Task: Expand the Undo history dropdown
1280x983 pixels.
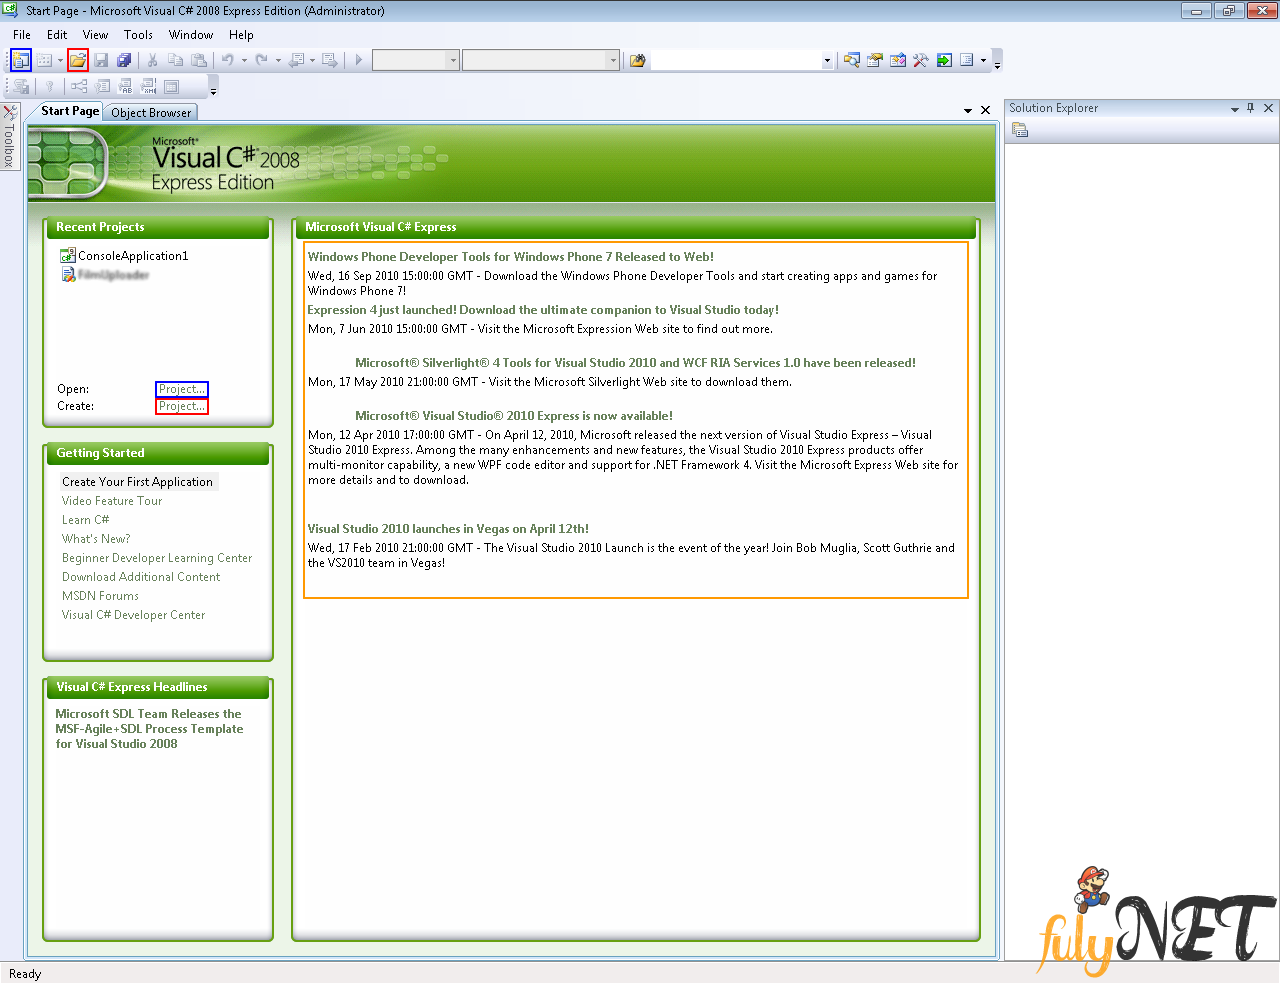Action: point(244,60)
